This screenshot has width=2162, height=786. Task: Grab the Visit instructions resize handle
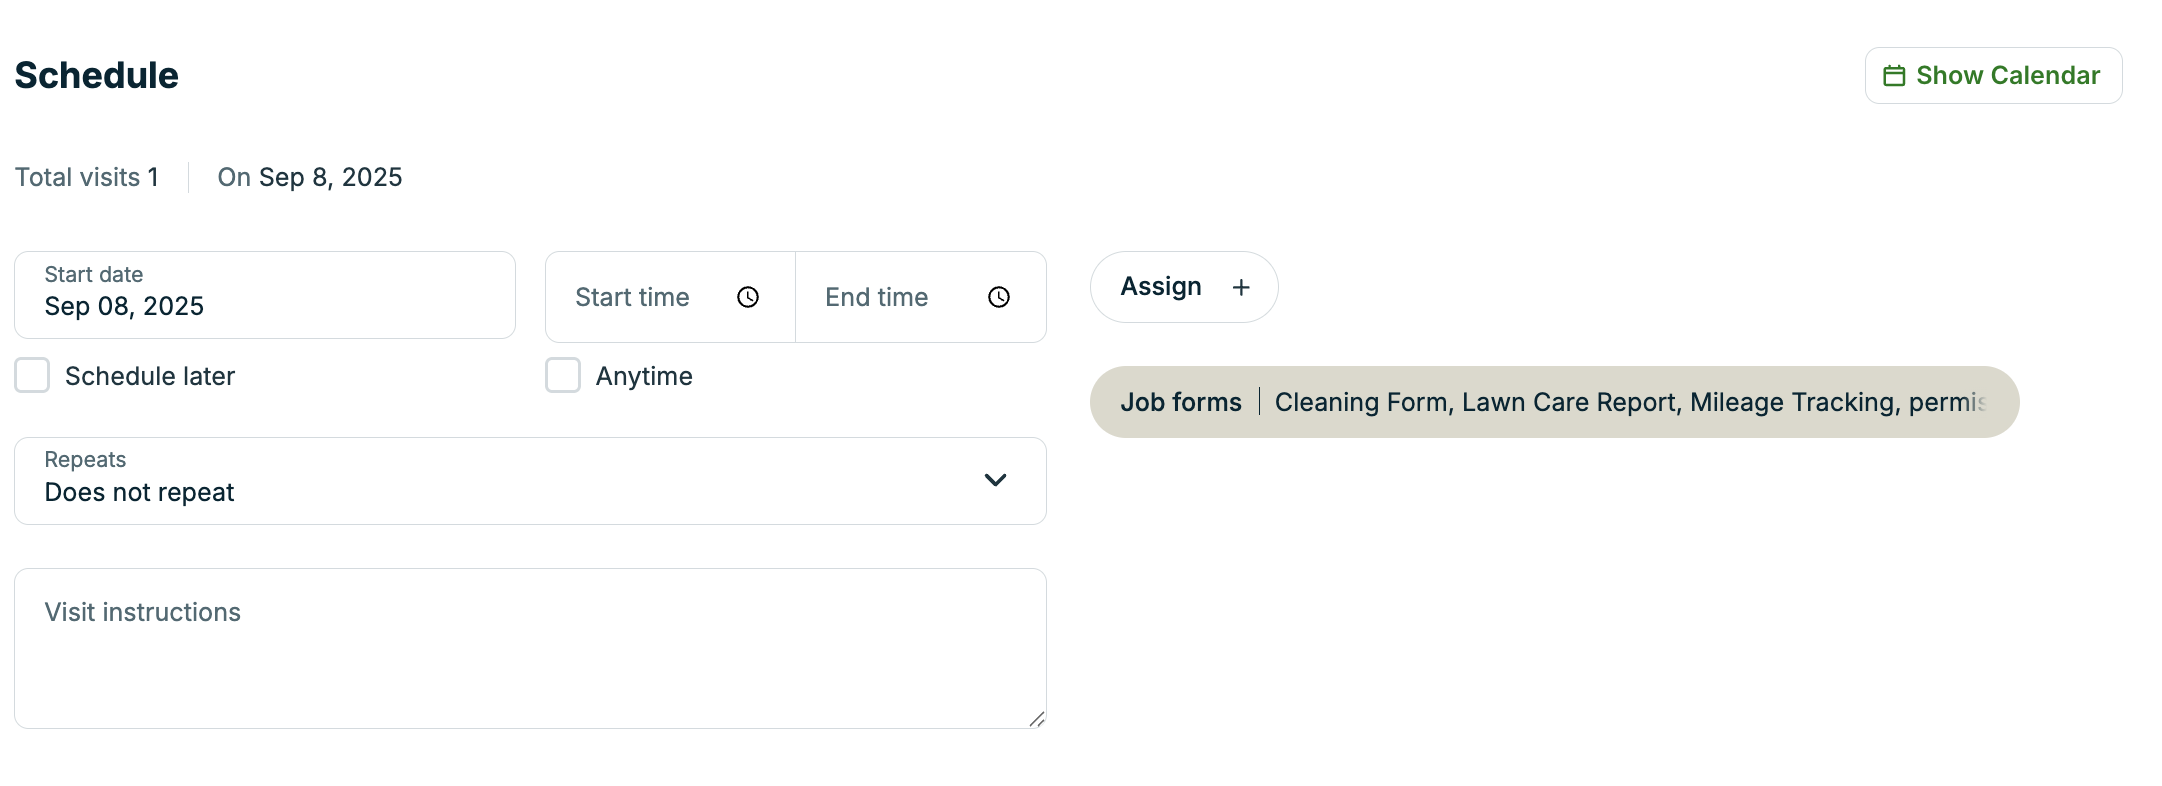tap(1037, 719)
